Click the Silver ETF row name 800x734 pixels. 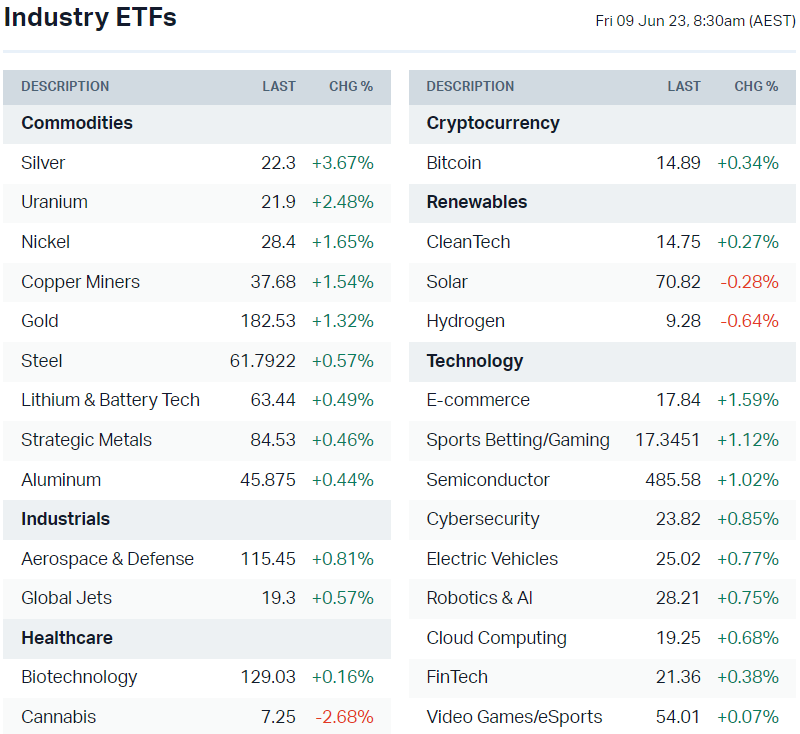click(43, 163)
